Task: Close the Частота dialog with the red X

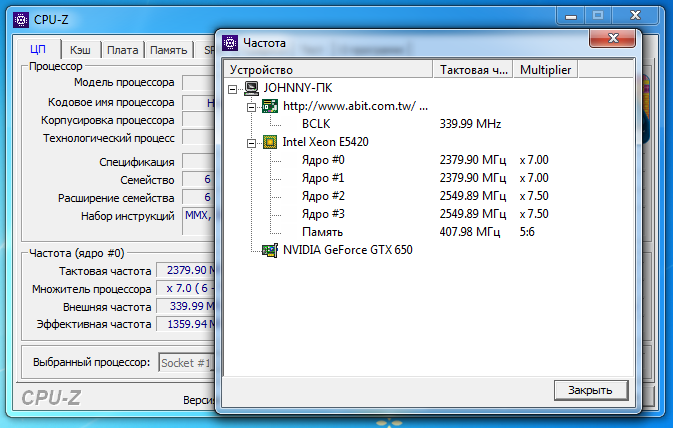Action: tap(613, 38)
